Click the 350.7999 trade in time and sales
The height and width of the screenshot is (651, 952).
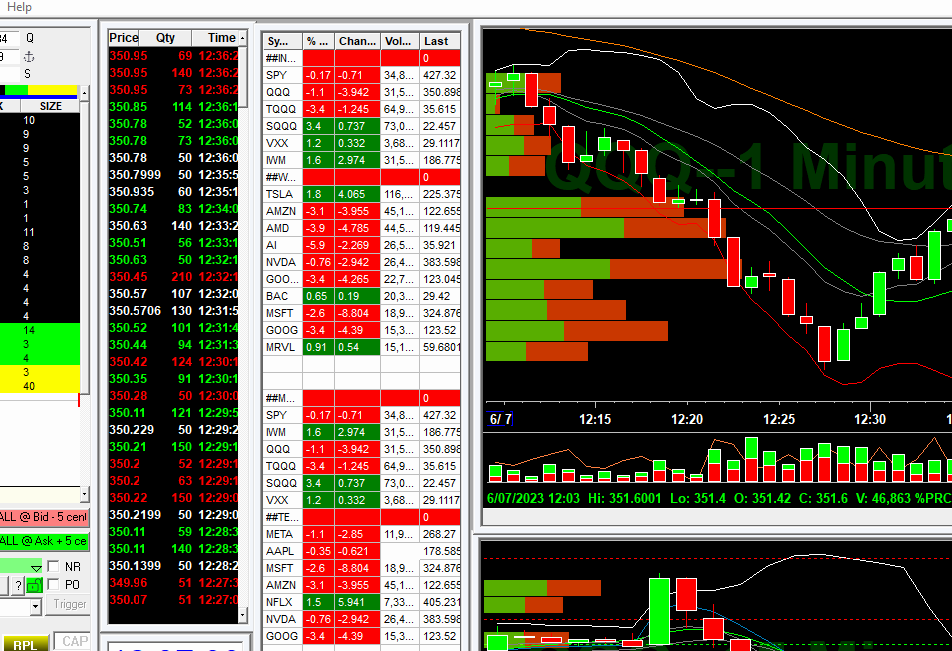(x=174, y=175)
